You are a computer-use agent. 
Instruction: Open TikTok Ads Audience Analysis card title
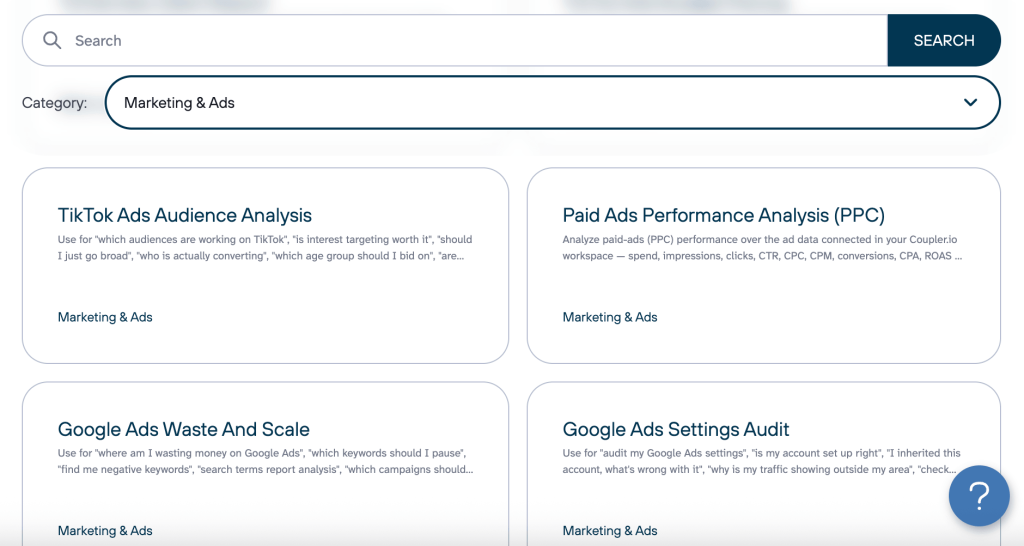pos(185,215)
